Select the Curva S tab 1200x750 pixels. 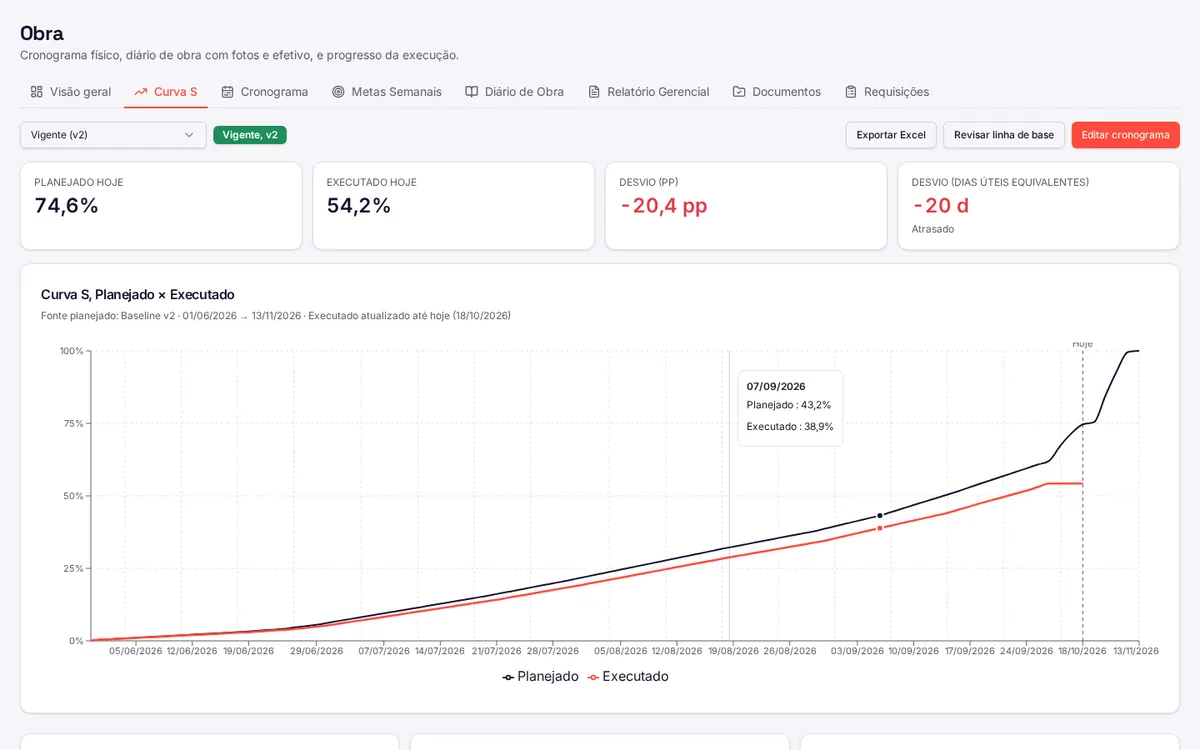(166, 92)
